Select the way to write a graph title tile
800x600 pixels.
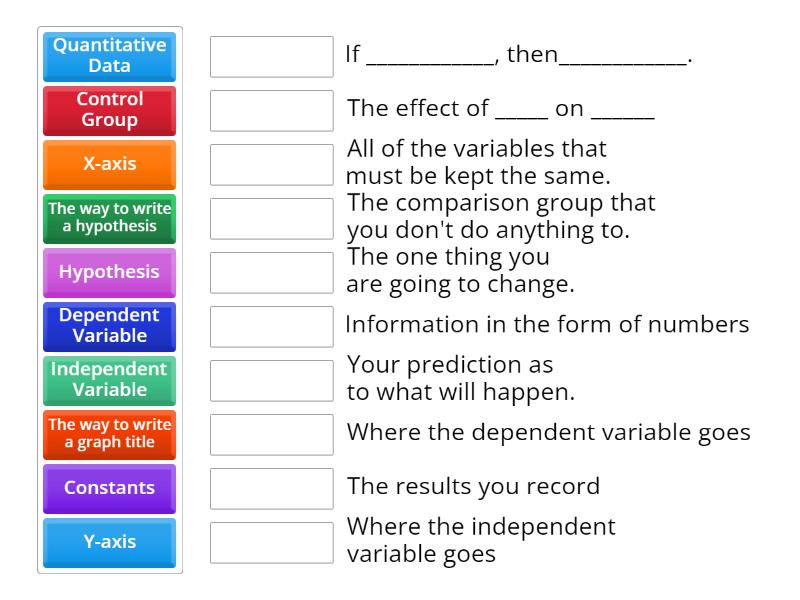(108, 434)
